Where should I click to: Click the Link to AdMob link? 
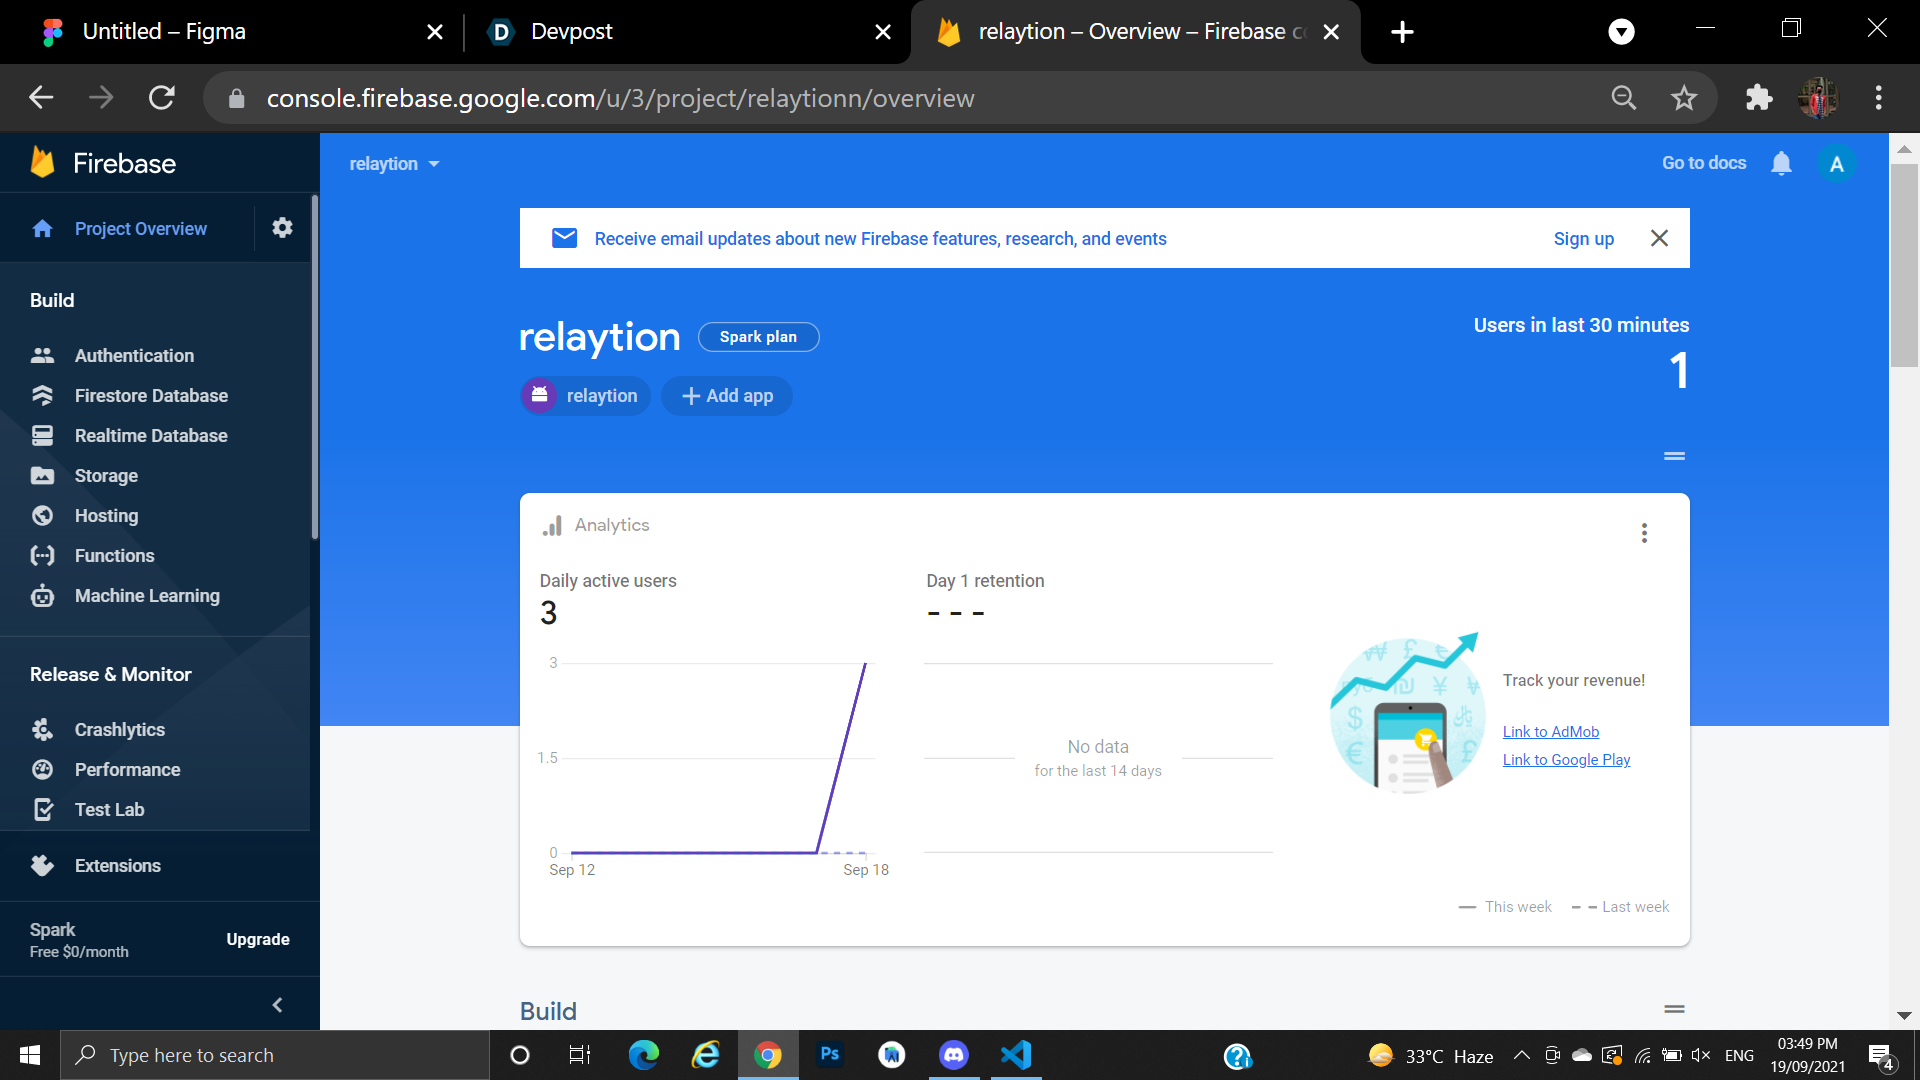[1550, 732]
